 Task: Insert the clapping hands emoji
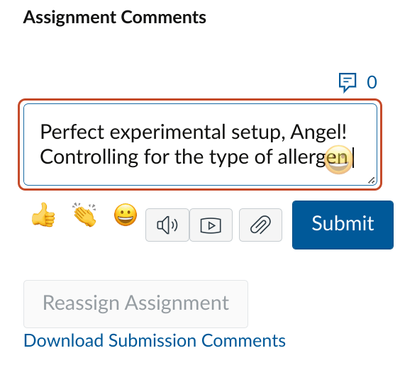click(85, 215)
